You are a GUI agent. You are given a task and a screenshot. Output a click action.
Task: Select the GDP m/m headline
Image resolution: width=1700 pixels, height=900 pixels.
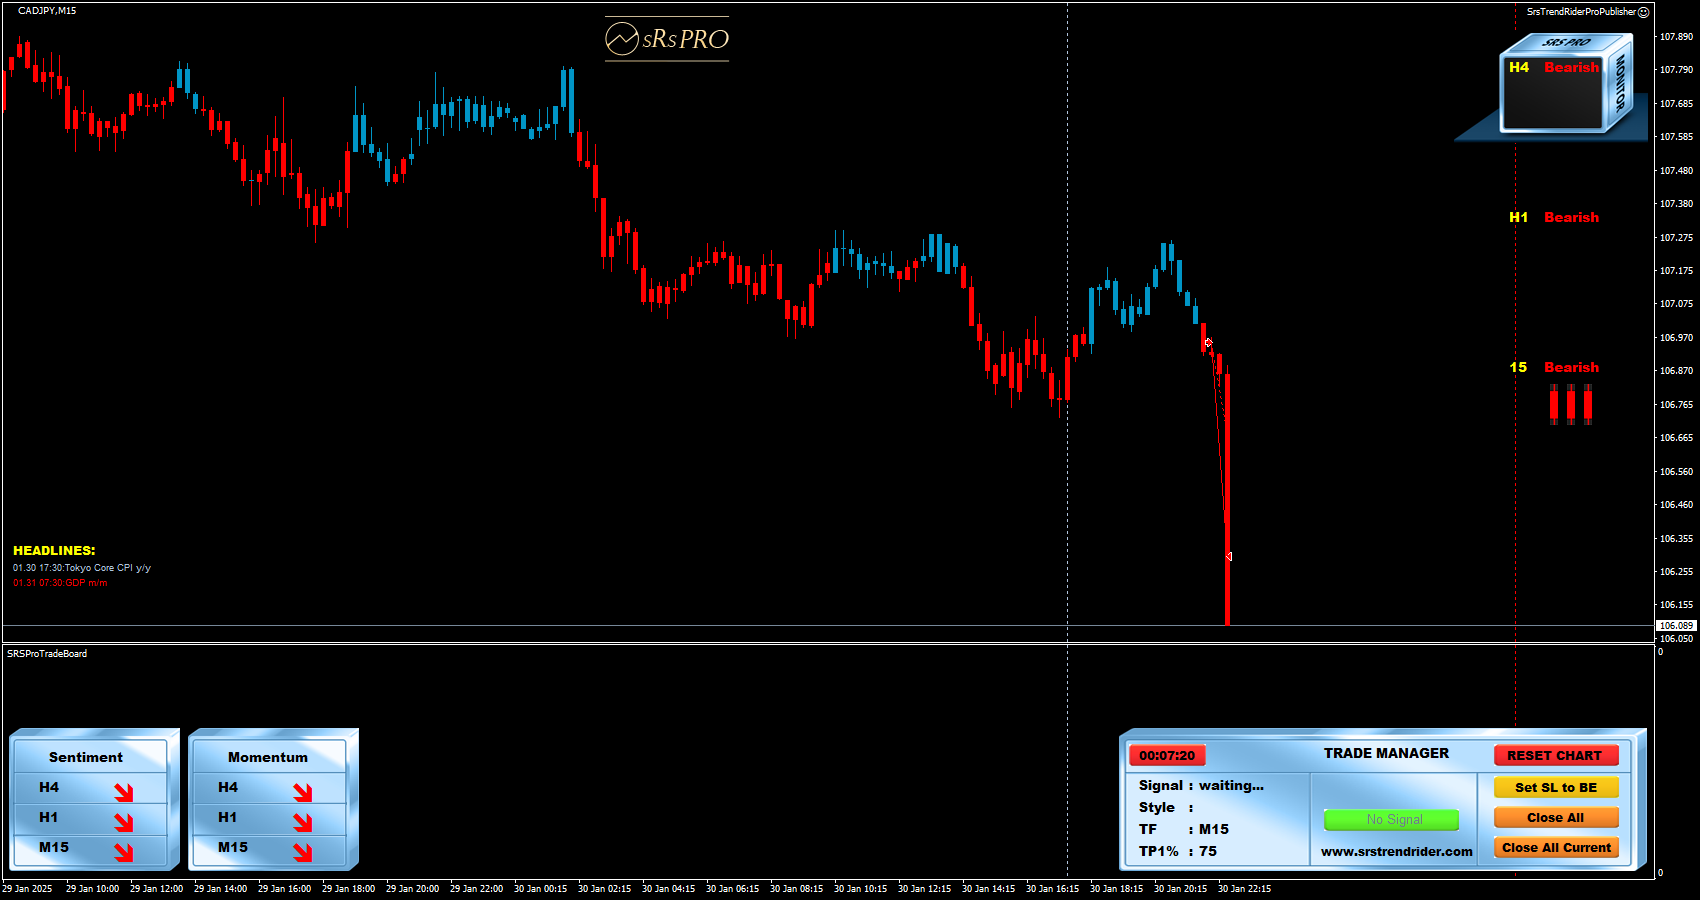tap(60, 583)
